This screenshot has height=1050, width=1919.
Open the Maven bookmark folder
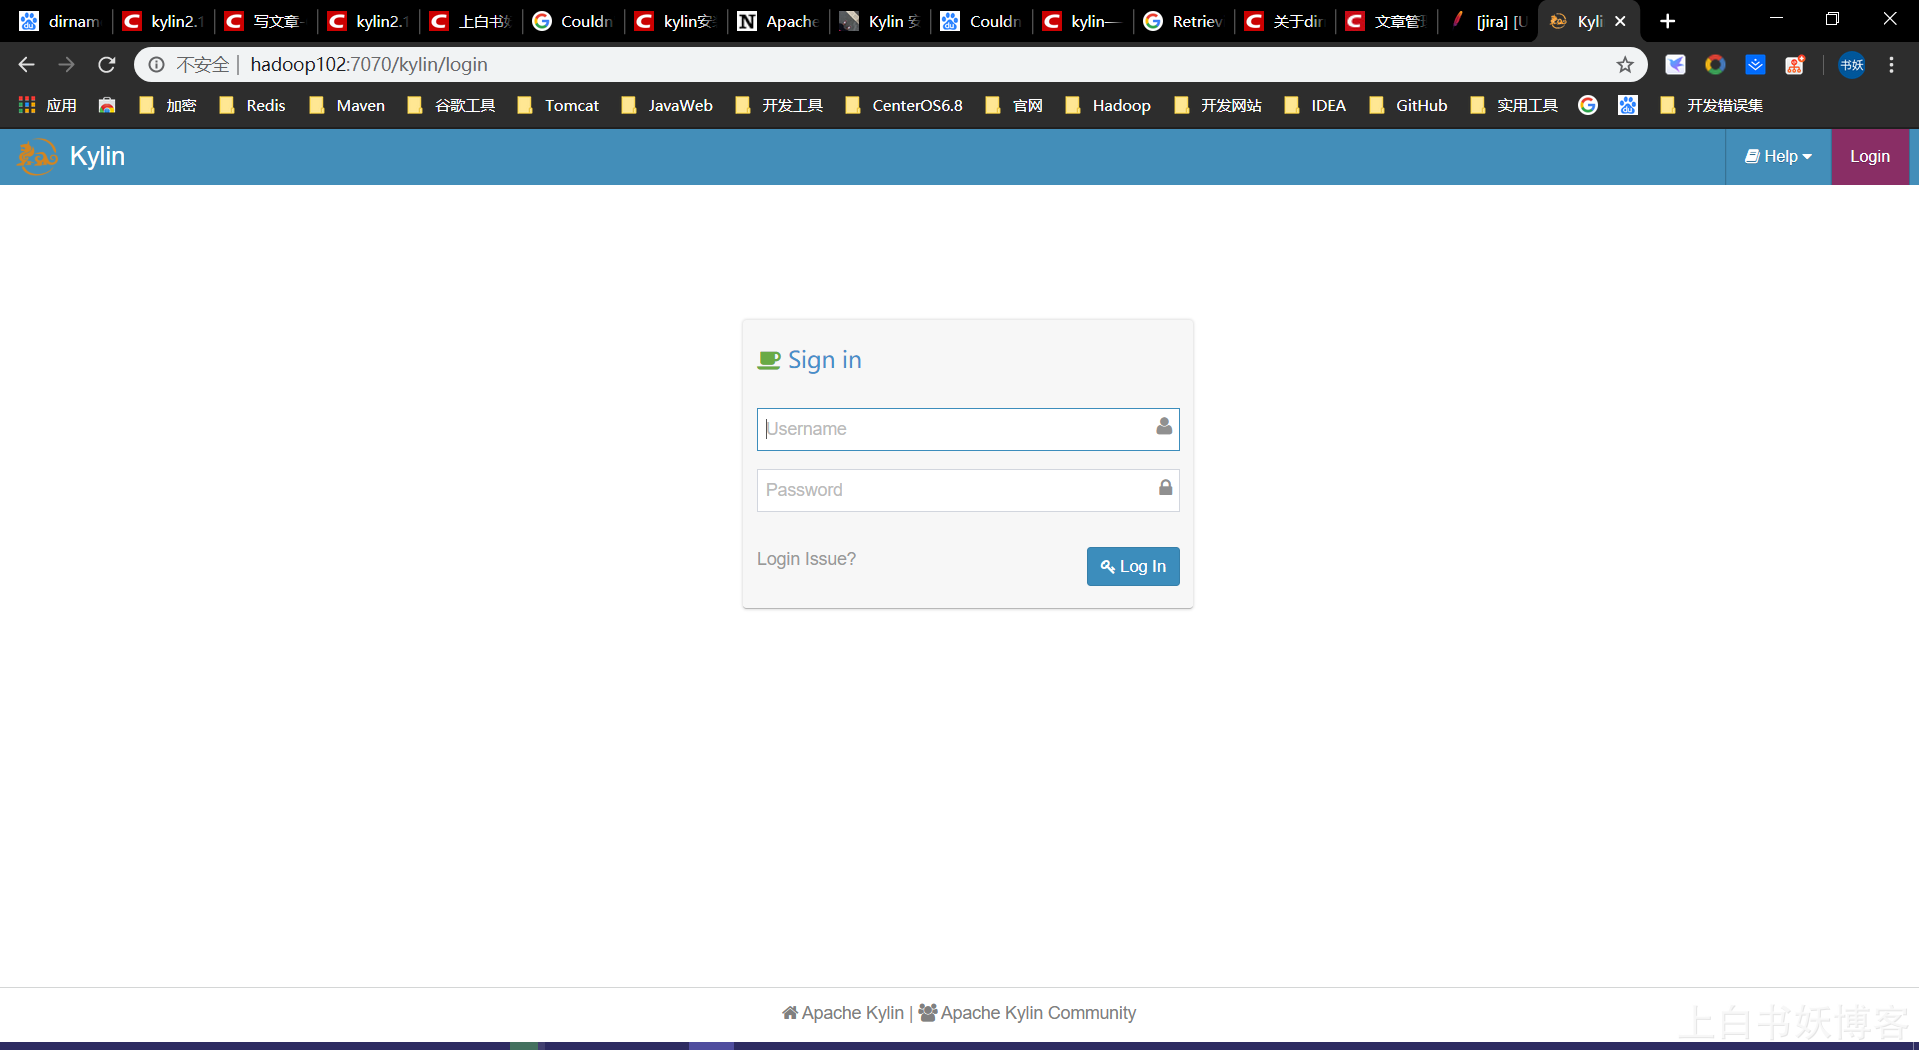coord(347,106)
